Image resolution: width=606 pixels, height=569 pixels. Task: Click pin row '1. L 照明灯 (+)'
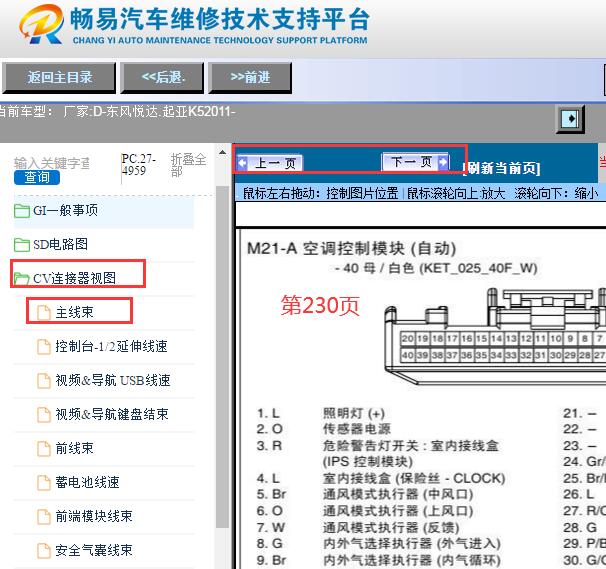pos(321,414)
